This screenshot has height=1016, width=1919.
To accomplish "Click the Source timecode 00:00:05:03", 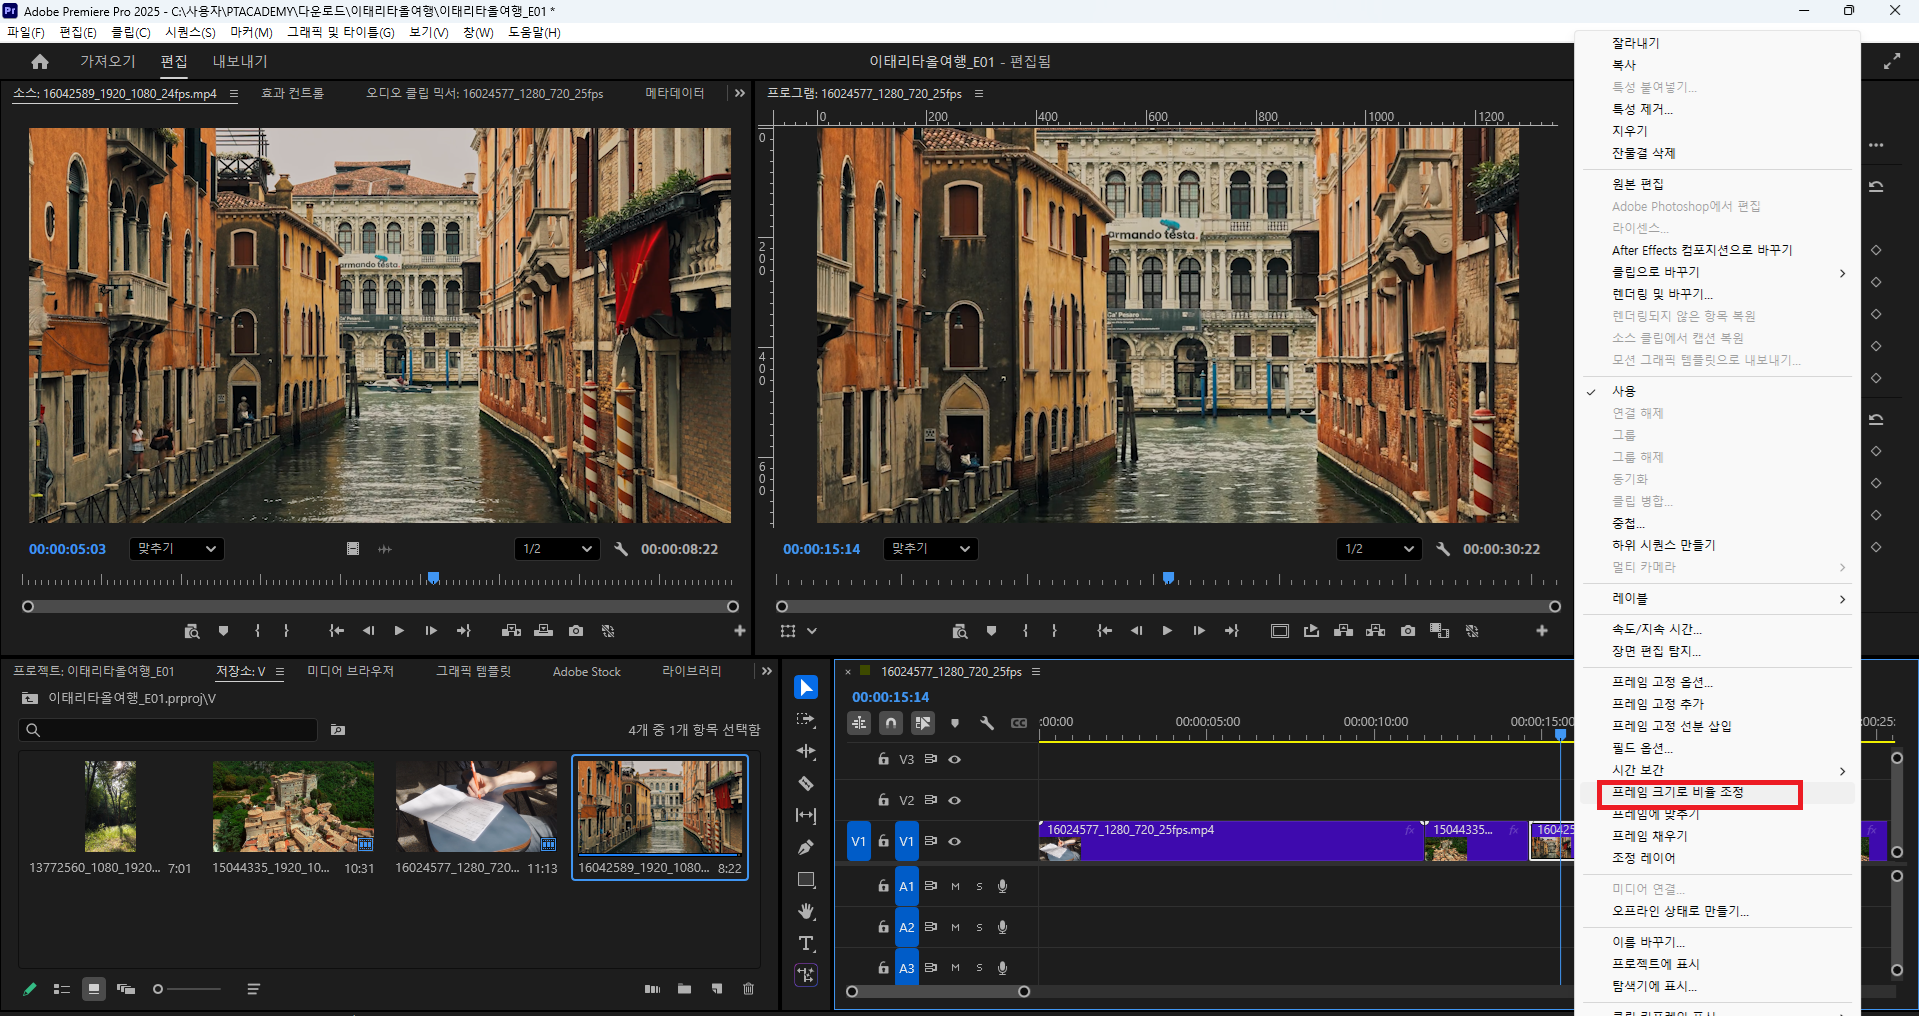I will click(x=67, y=549).
